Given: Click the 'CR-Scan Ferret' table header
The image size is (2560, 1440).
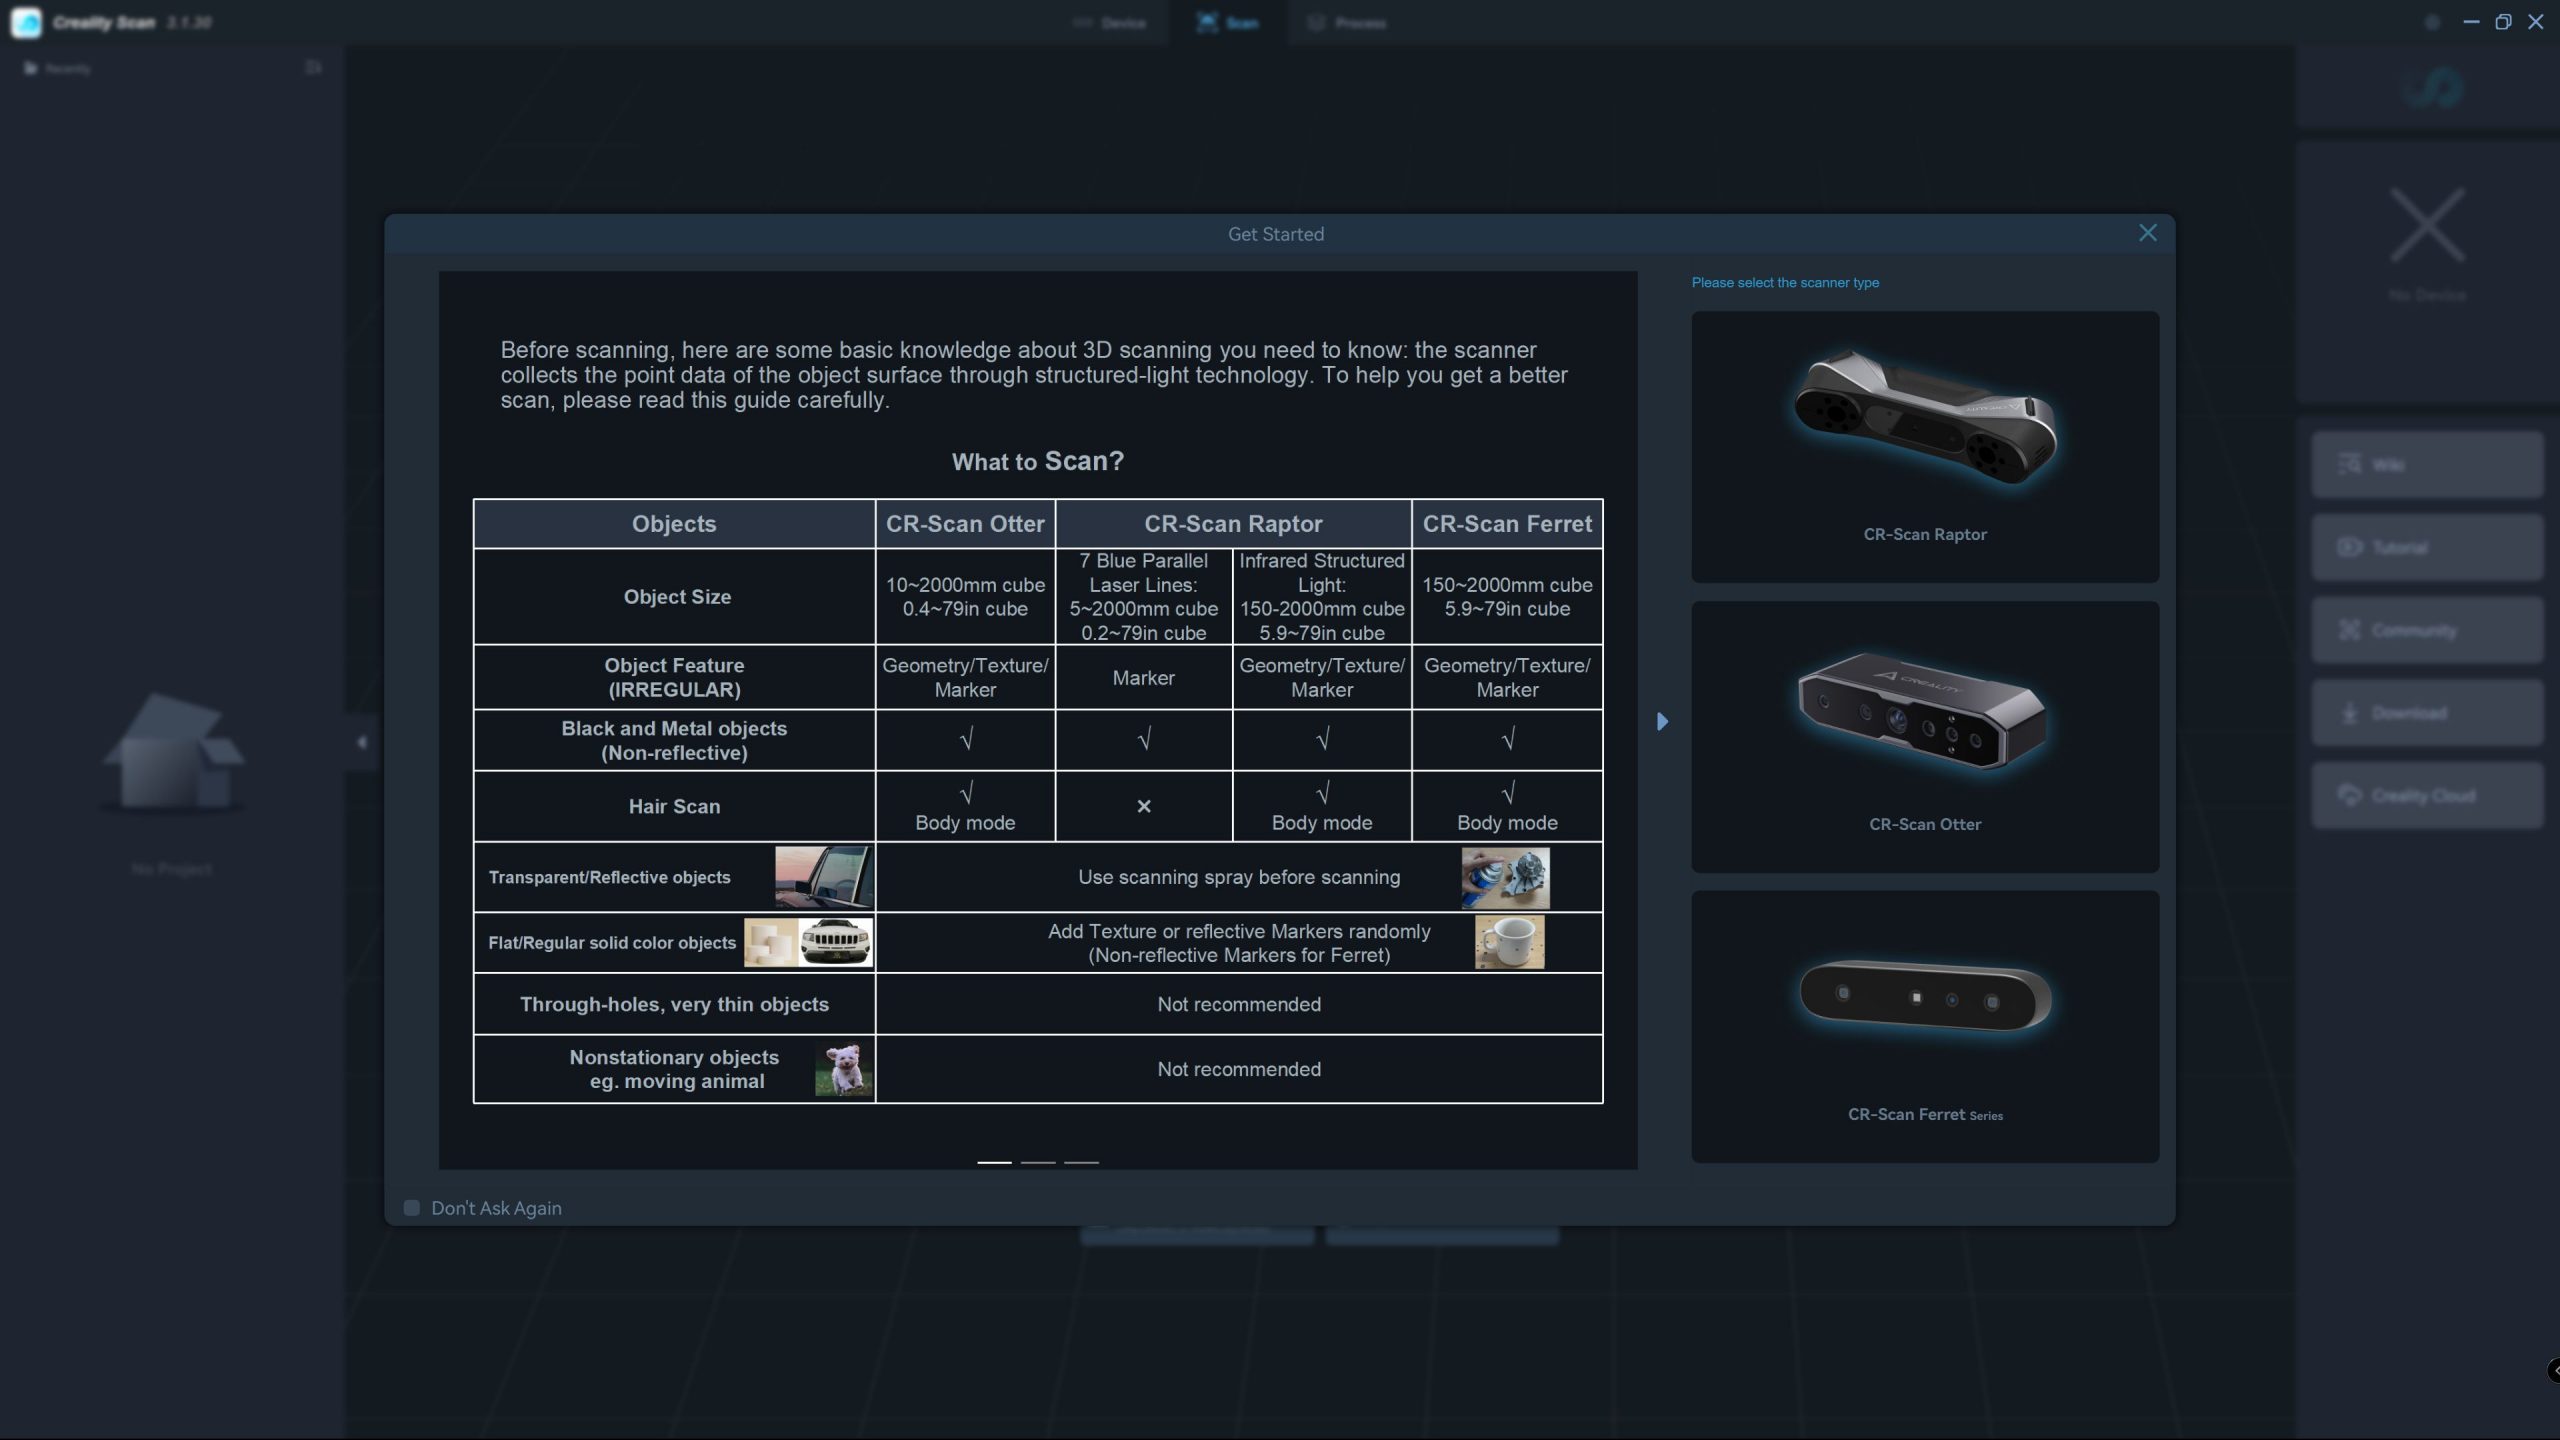Looking at the screenshot, I should [1507, 524].
